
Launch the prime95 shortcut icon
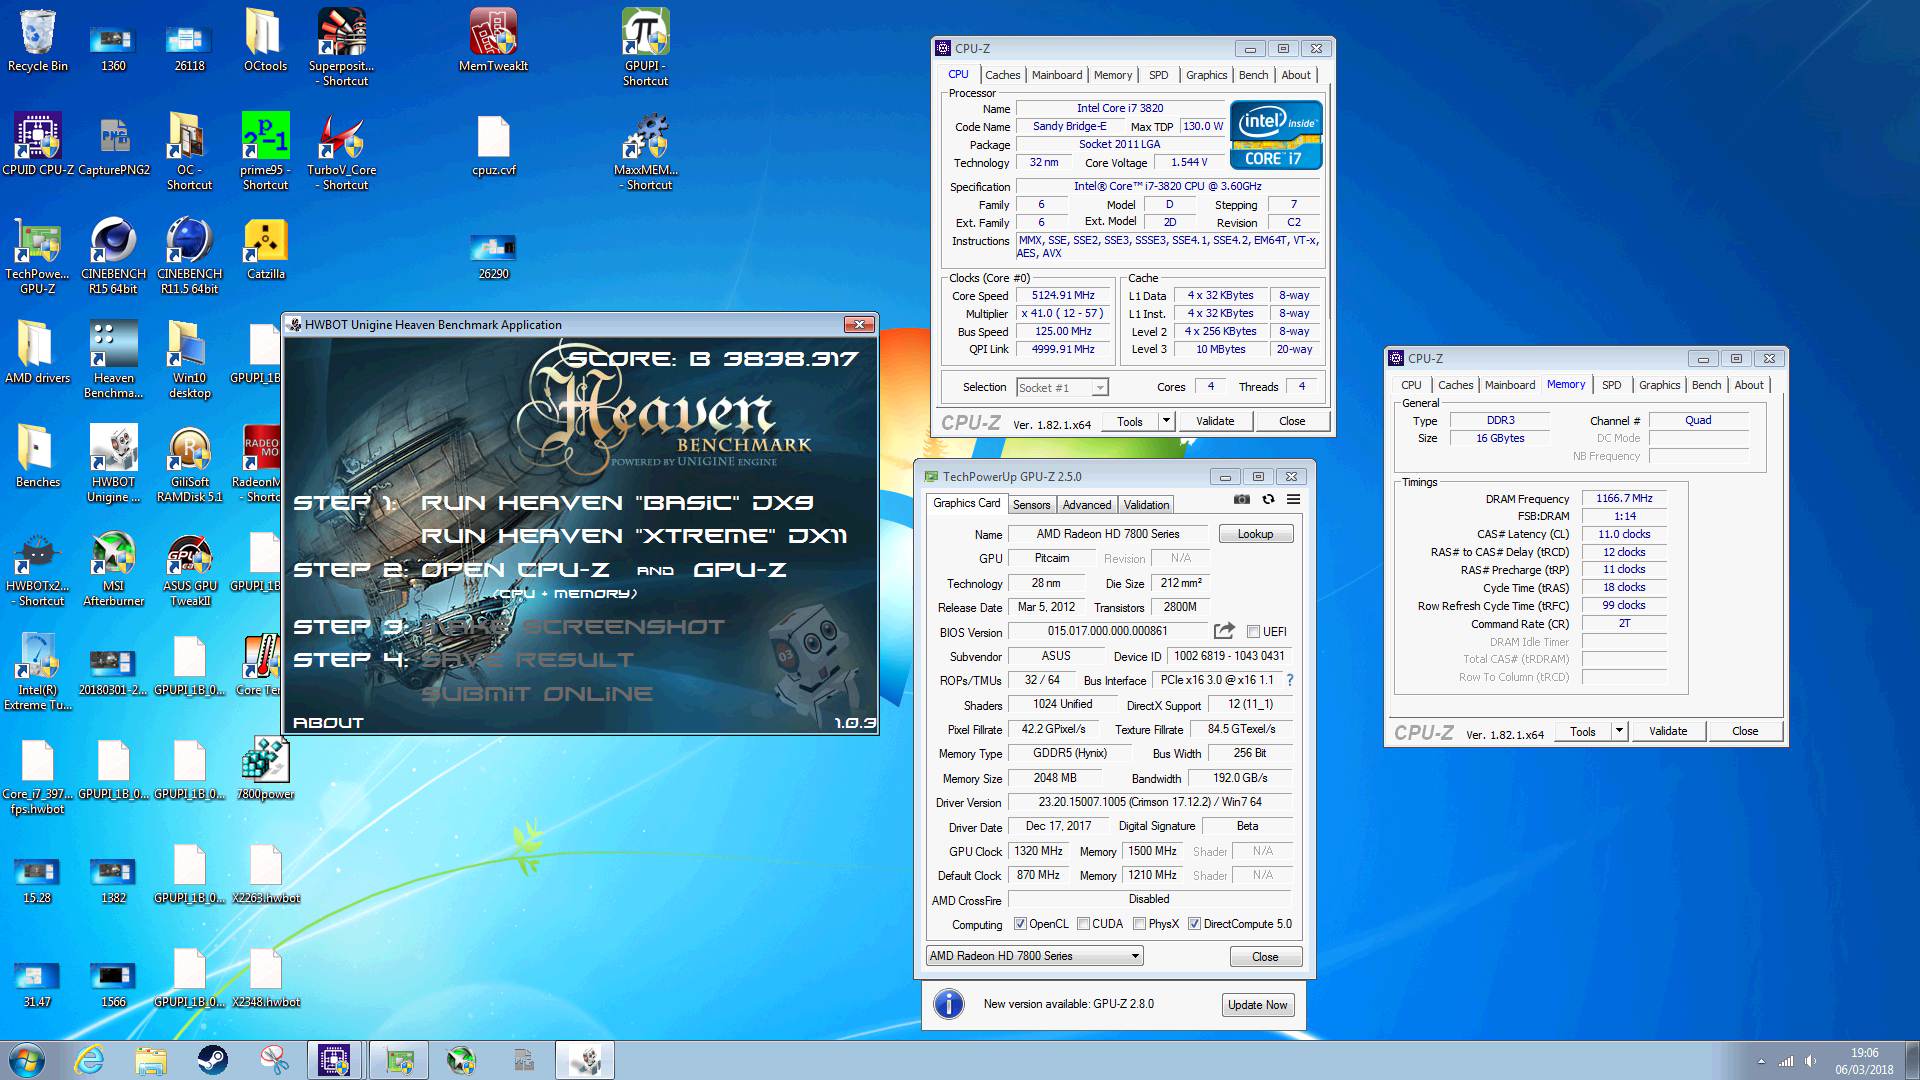(265, 150)
